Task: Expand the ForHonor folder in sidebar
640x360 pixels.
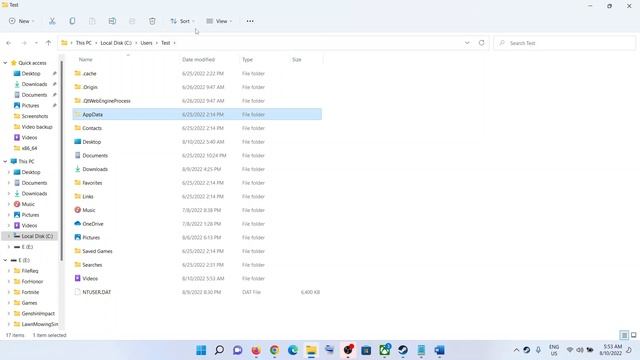Action: click(x=9, y=281)
